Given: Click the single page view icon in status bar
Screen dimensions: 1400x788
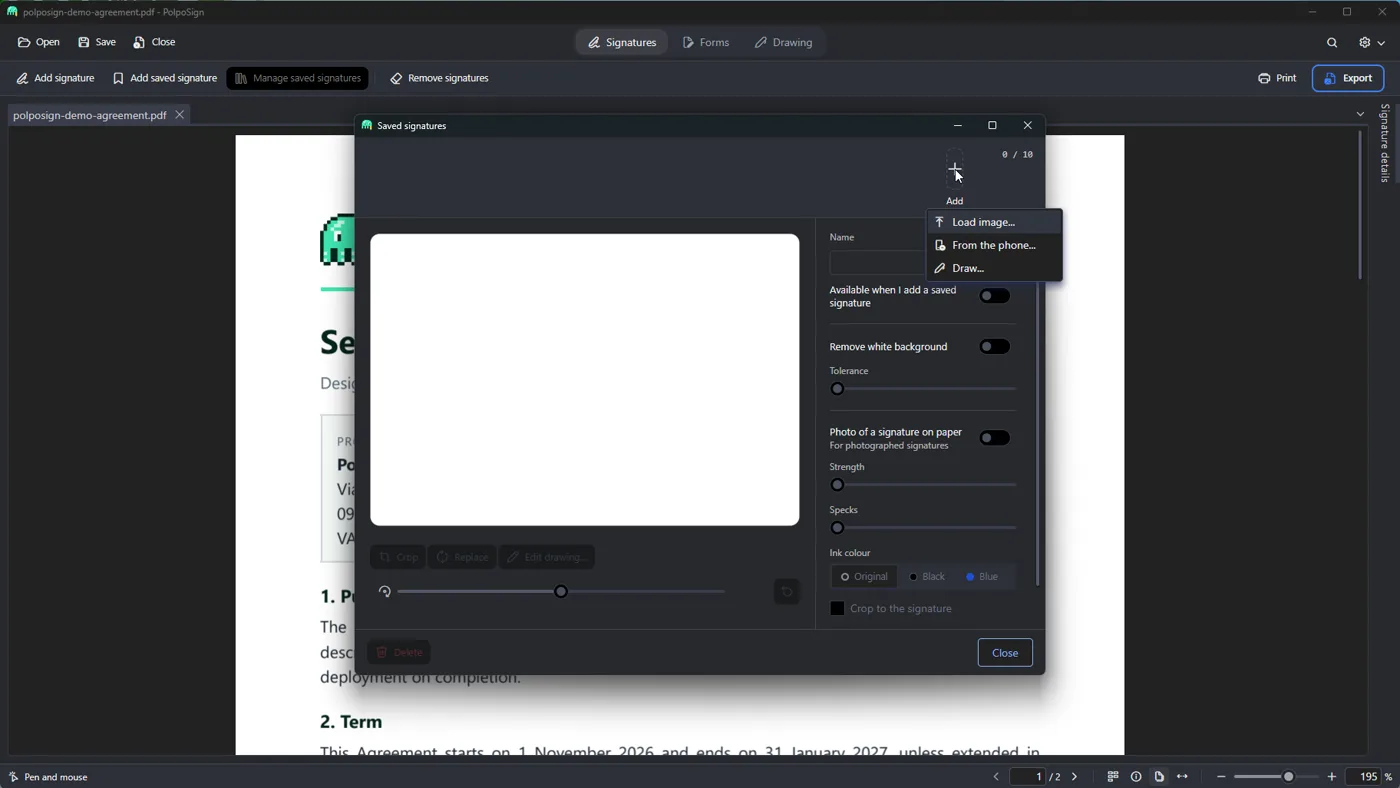Looking at the screenshot, I should (1159, 777).
